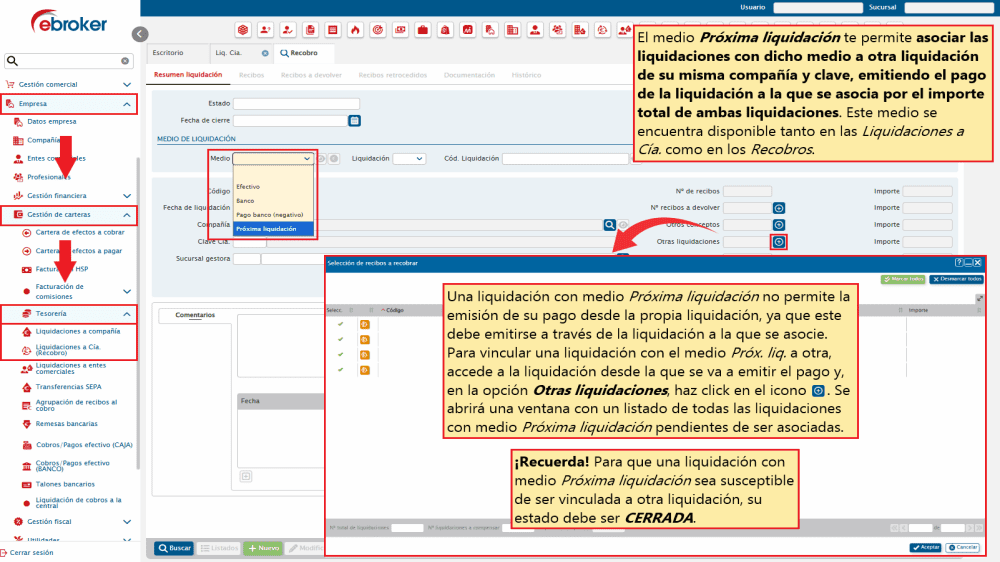This screenshot has width=1000, height=562.
Task: Open the Recibos a devolver tab
Action: [311, 75]
